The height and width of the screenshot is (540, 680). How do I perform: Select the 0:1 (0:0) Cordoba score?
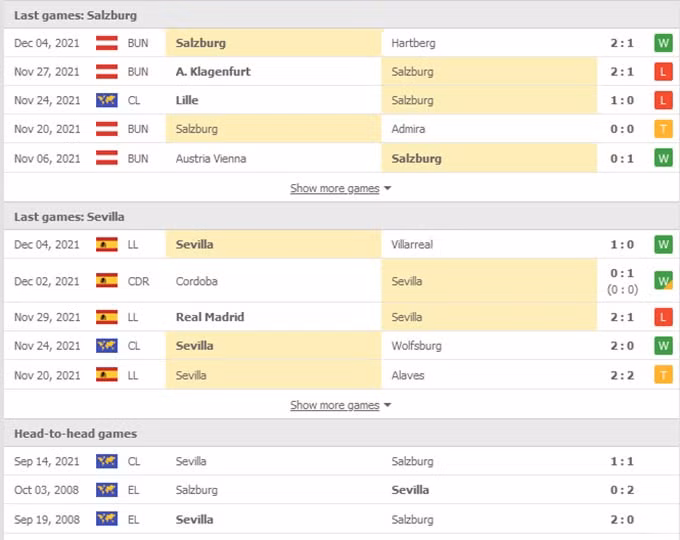[622, 281]
